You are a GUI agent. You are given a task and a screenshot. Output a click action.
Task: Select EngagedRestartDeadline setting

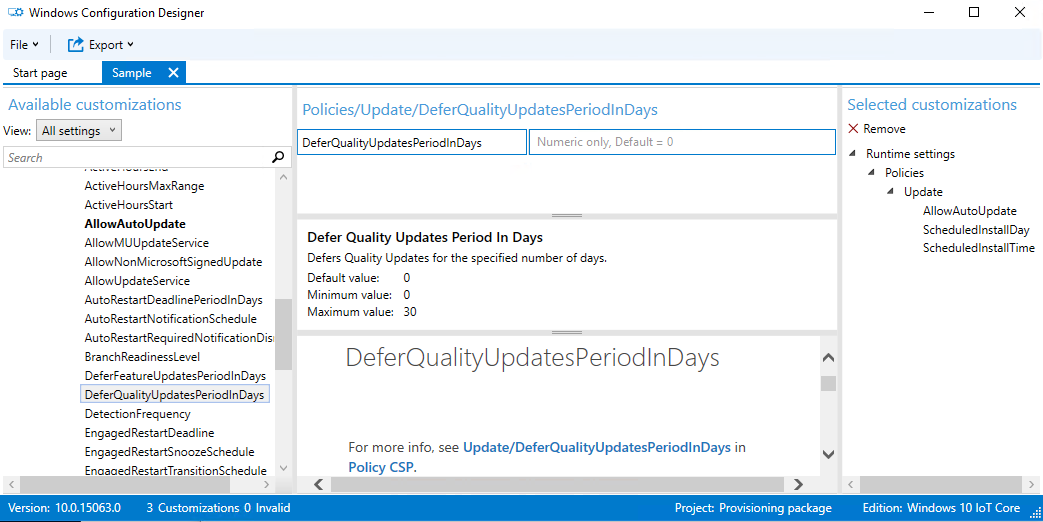click(x=150, y=433)
